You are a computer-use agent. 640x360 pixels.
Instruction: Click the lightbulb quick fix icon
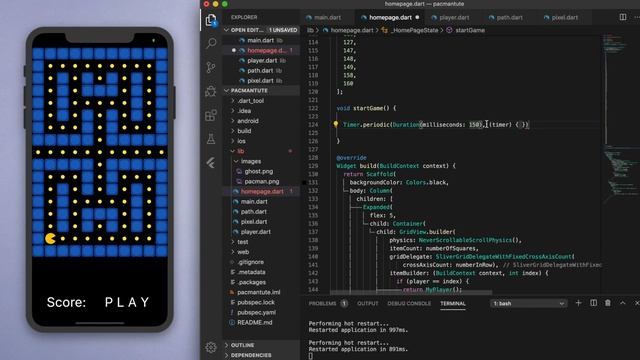[x=336, y=124]
